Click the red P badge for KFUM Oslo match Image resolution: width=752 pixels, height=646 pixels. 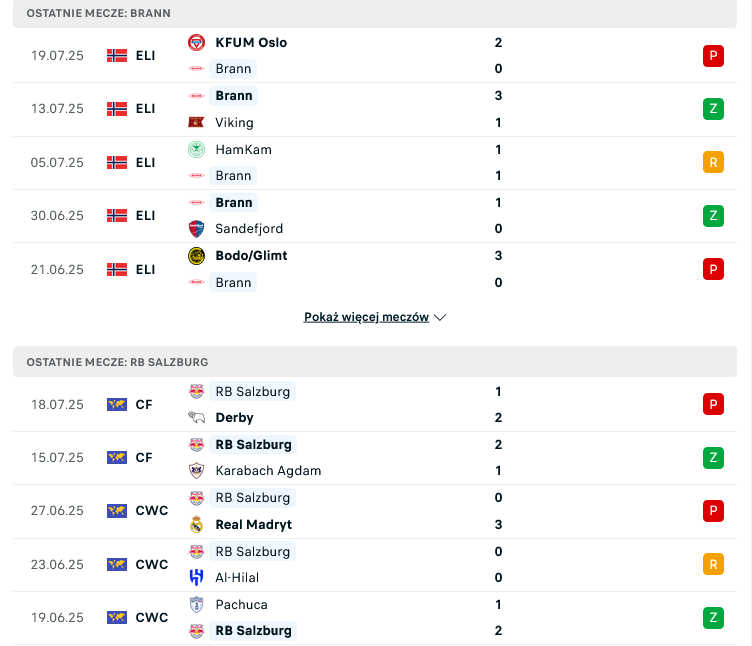(713, 56)
